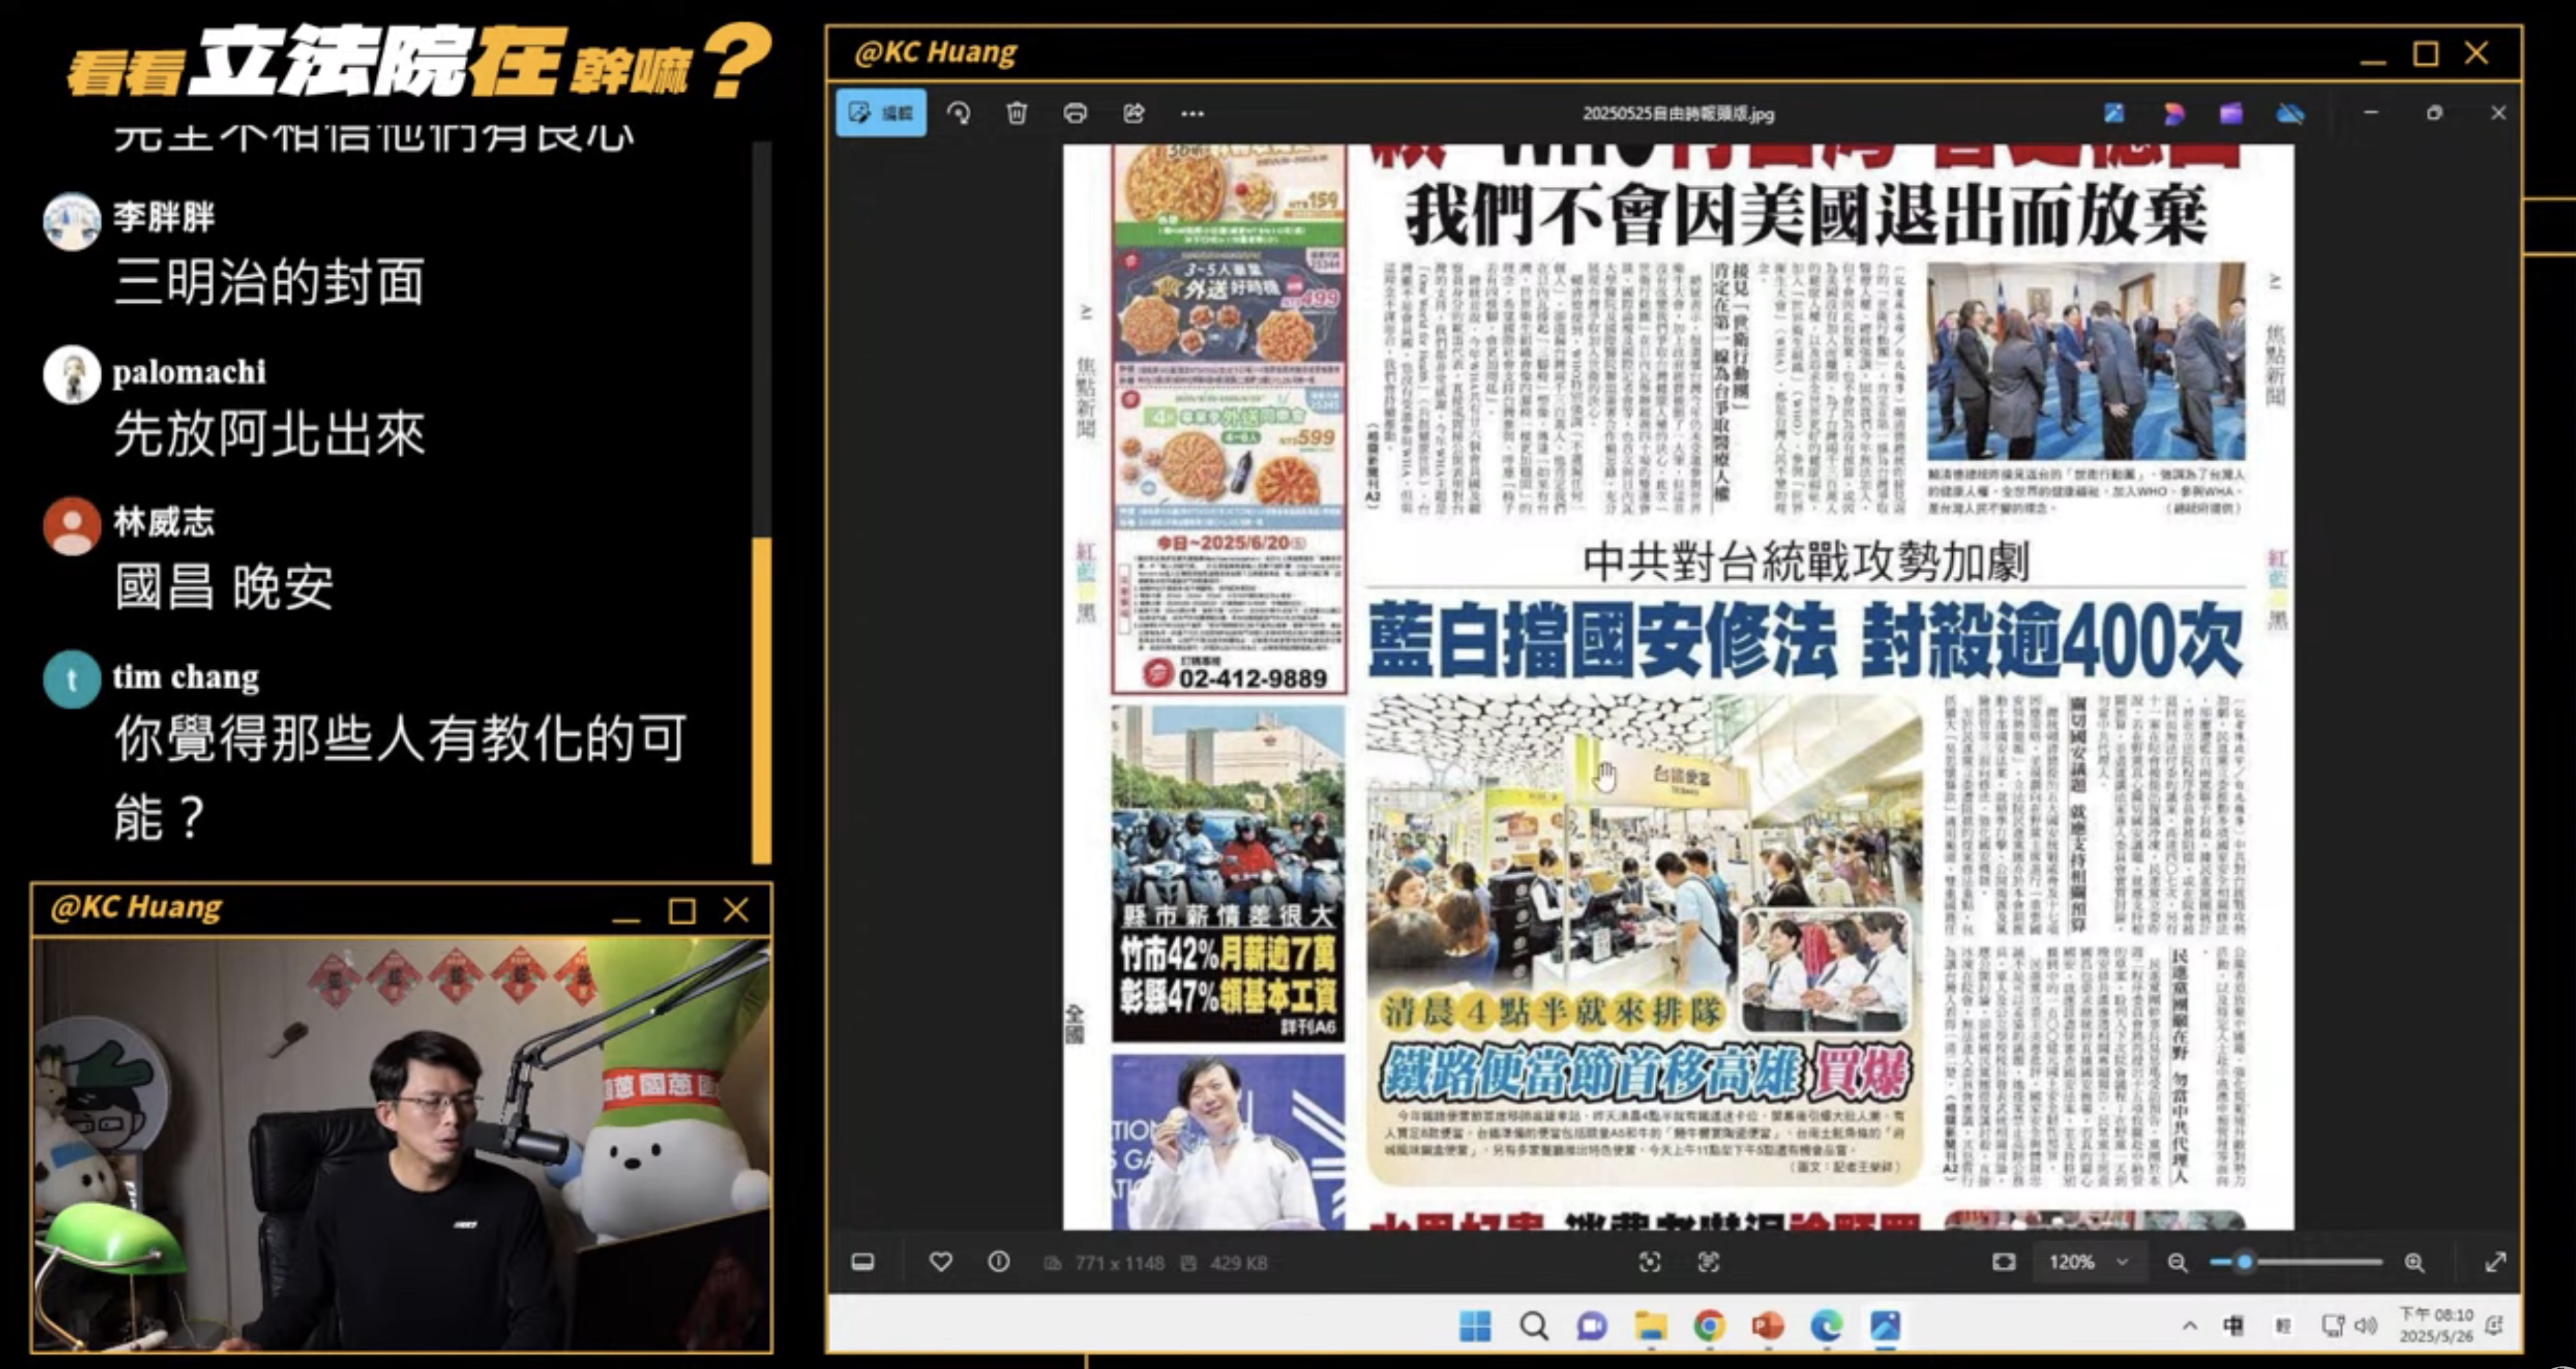
Task: Show file info with the info icon
Action: 999,1262
